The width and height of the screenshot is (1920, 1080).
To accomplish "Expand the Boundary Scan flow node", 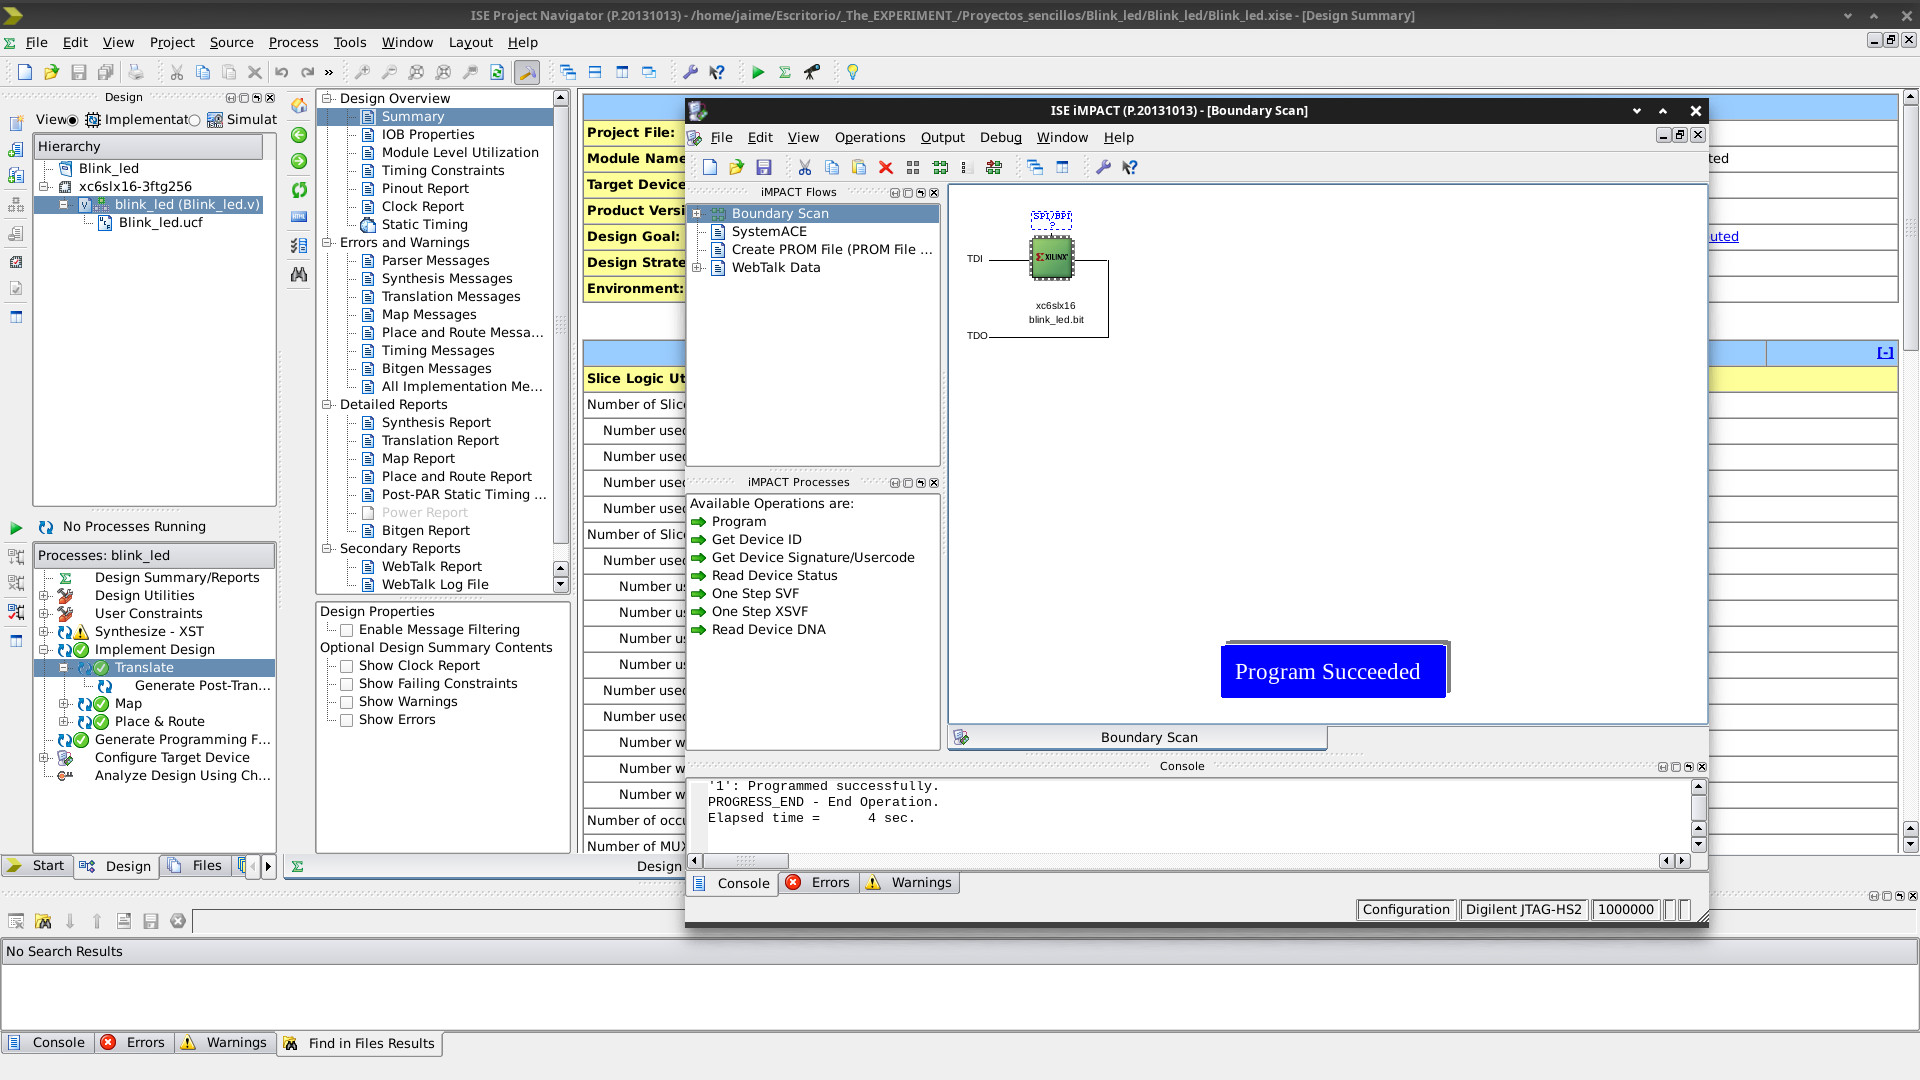I will 697,214.
